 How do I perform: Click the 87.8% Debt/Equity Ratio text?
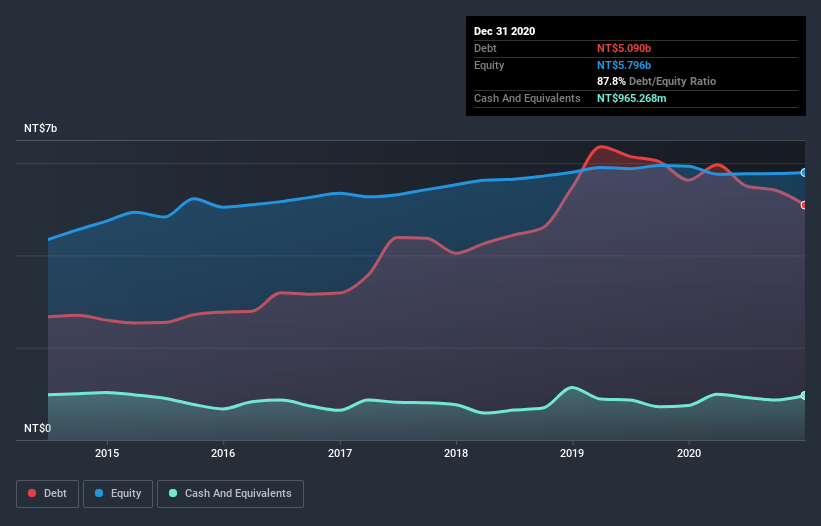click(656, 81)
